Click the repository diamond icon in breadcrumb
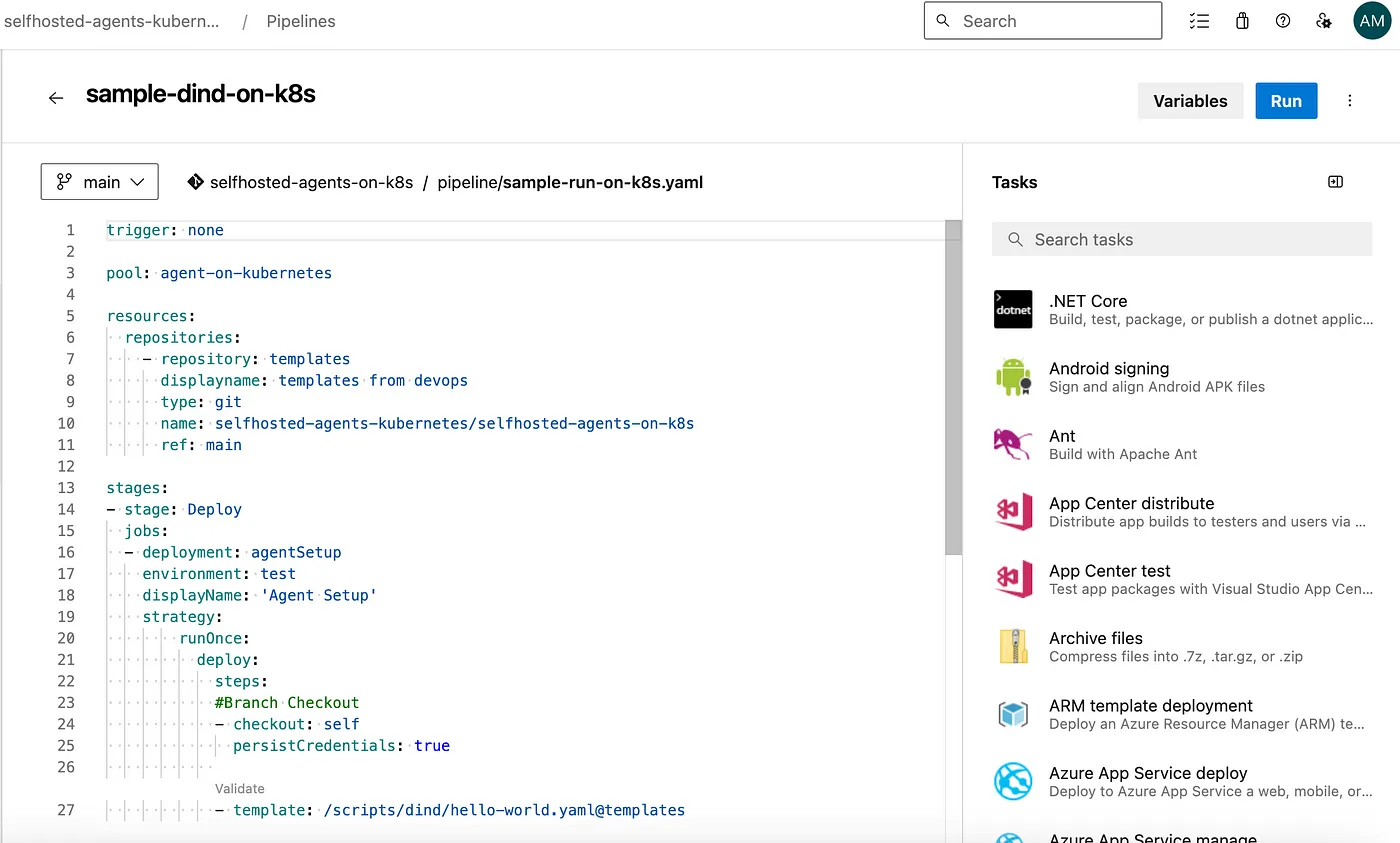This screenshot has width=1400, height=843. tap(195, 182)
